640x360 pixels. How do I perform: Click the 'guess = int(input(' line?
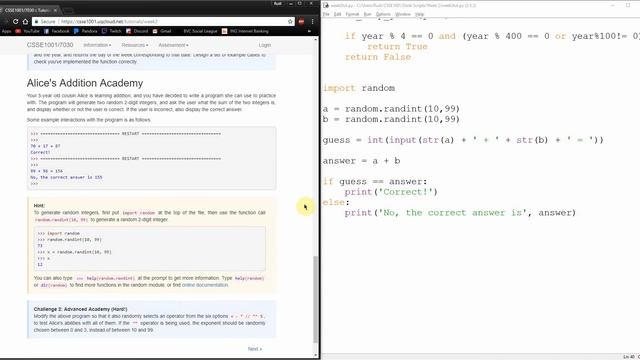point(463,140)
